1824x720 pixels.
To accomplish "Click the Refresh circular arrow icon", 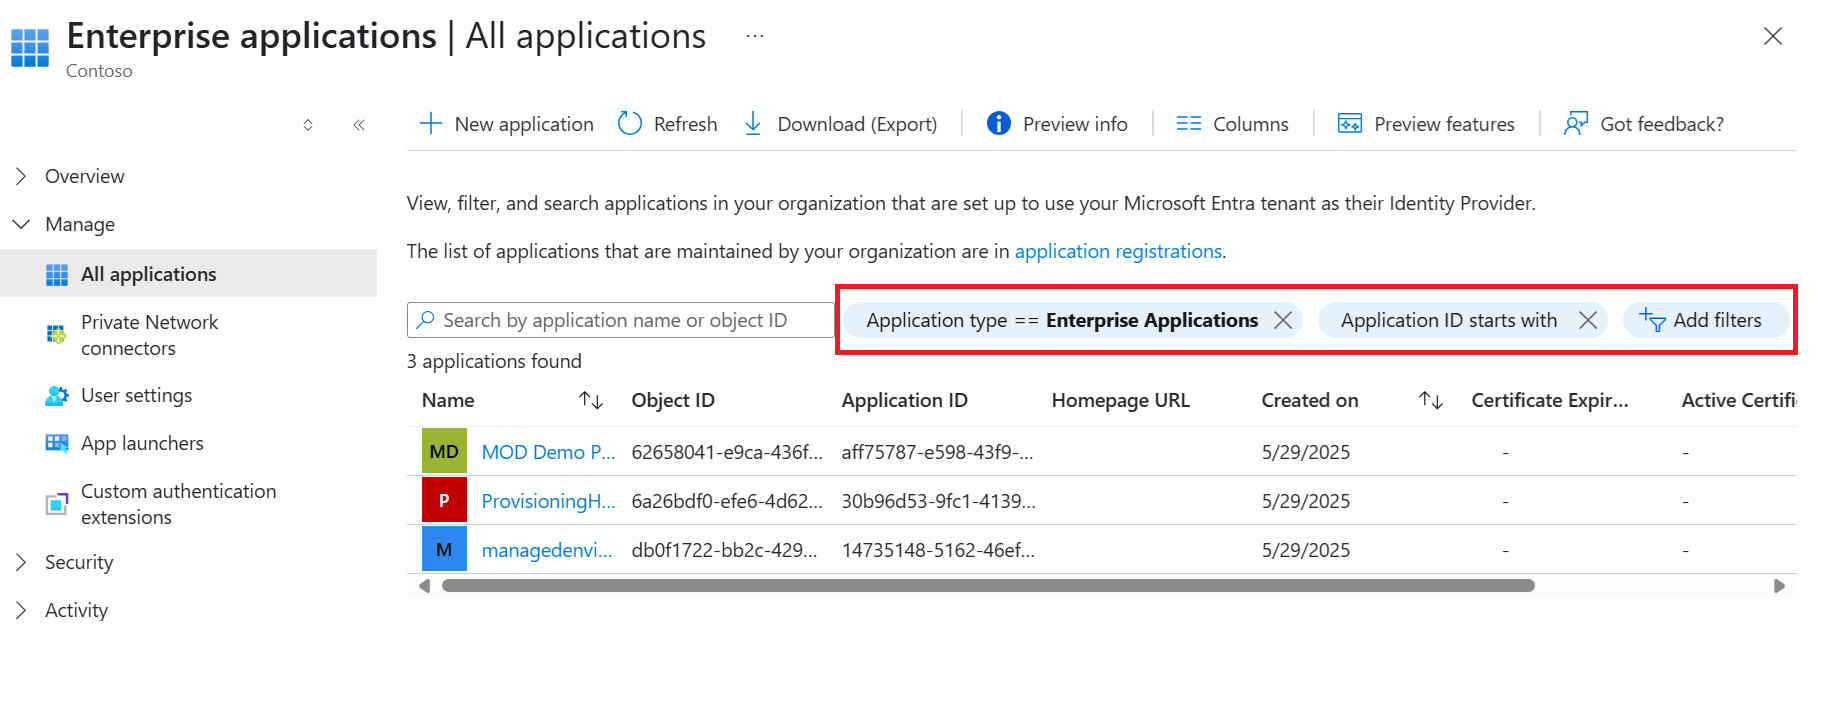I will pos(630,123).
